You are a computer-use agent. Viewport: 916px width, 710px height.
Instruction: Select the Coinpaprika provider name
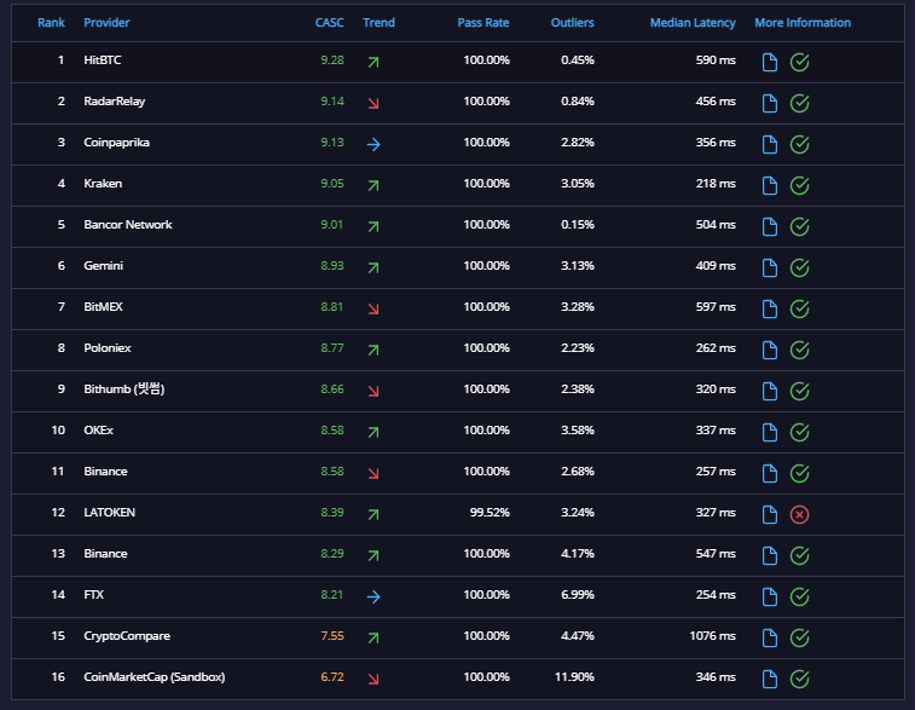pos(116,143)
